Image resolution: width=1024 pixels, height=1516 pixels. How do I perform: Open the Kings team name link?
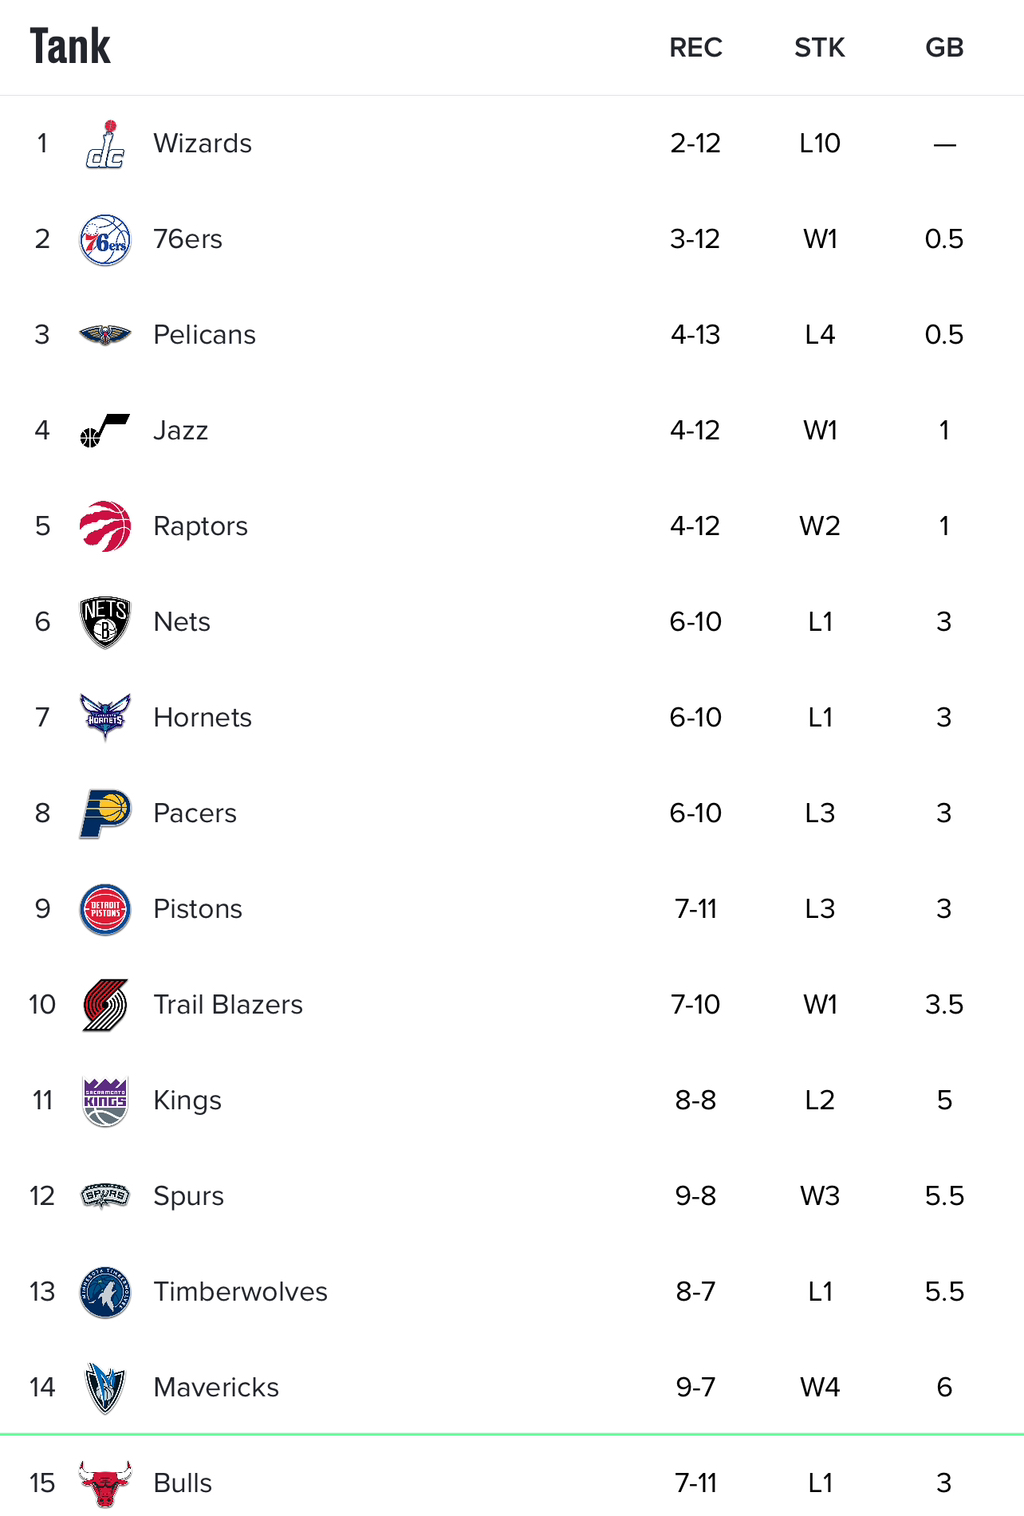pos(187,1100)
